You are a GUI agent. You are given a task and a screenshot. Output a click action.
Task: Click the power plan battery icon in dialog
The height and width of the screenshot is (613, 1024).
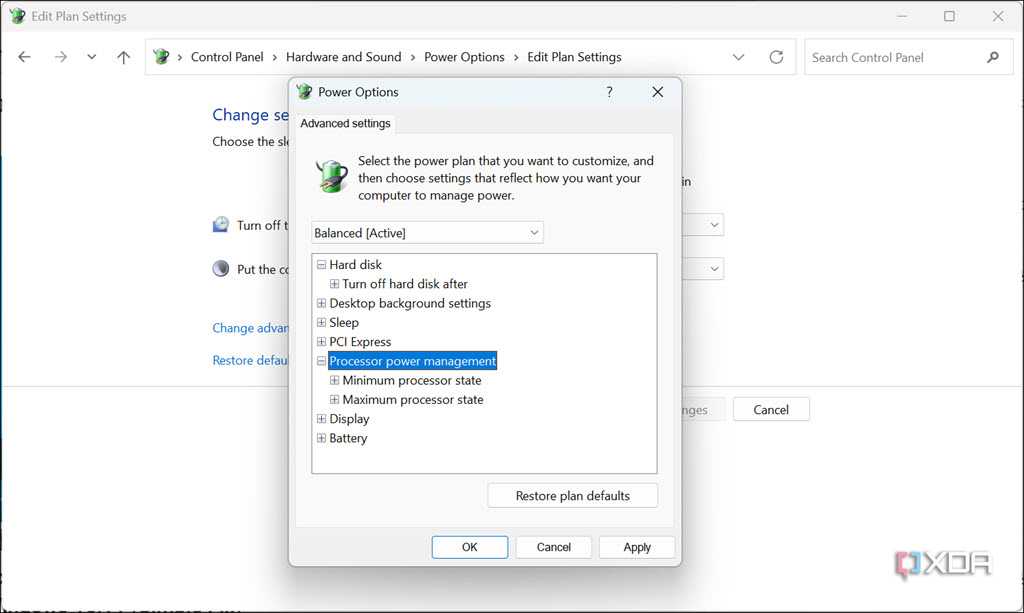click(x=332, y=176)
